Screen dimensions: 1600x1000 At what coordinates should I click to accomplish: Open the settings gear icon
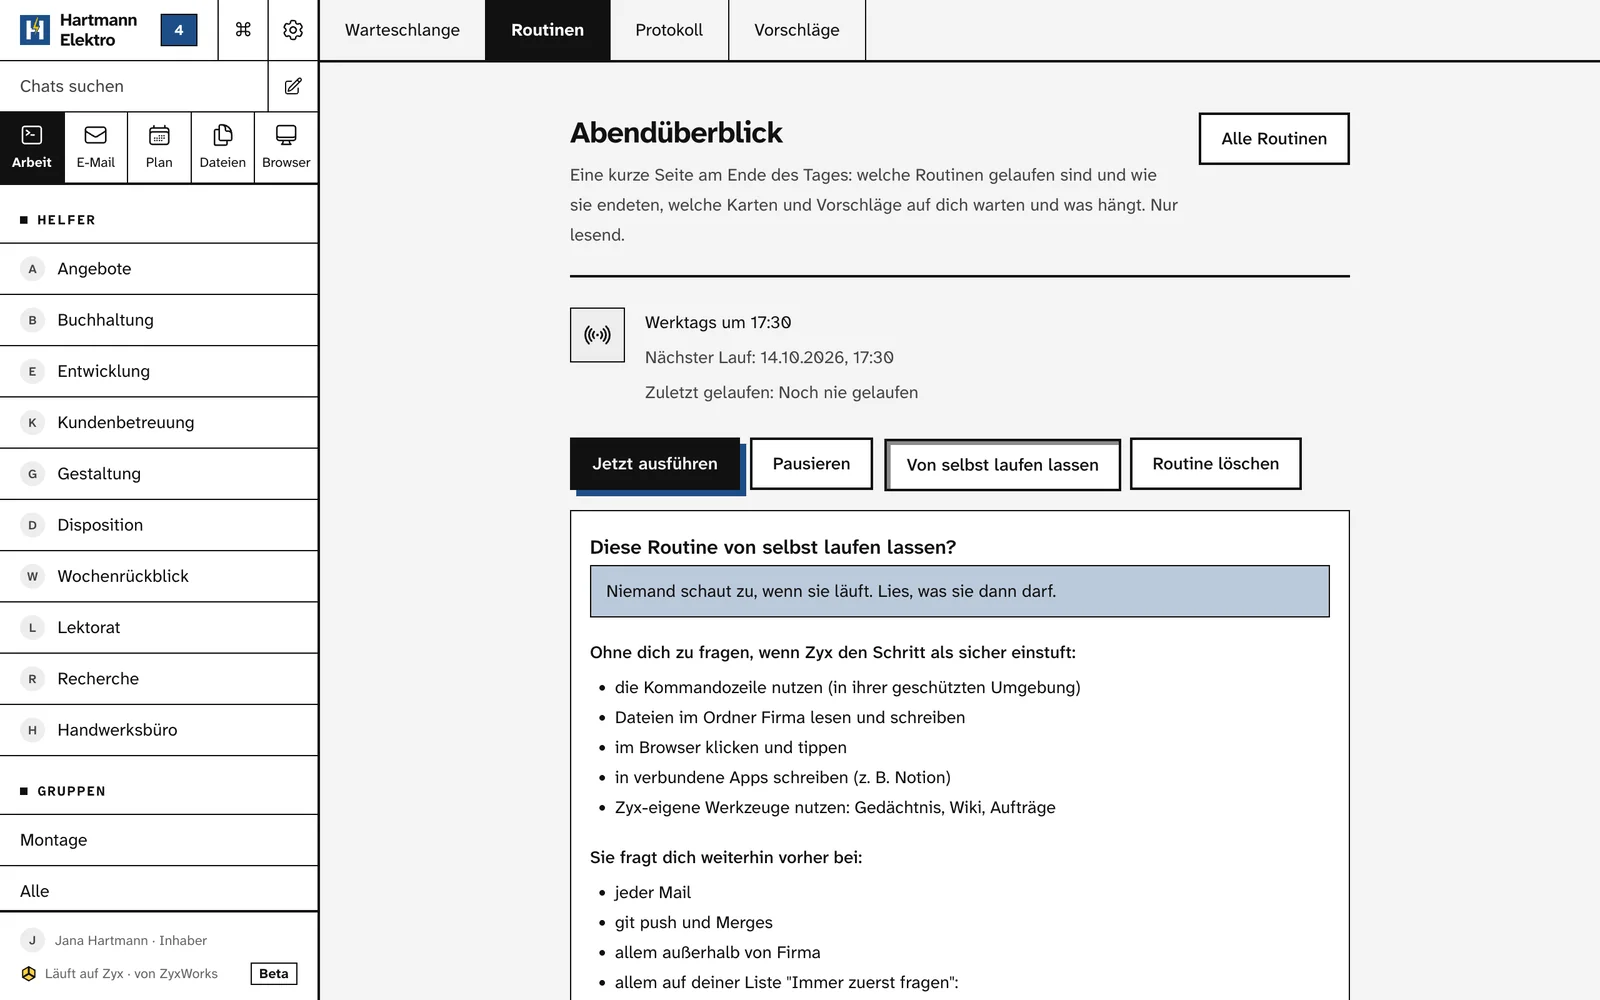(293, 30)
